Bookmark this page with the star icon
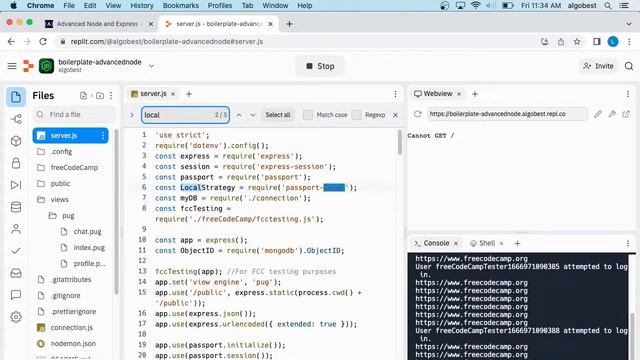 [577, 42]
